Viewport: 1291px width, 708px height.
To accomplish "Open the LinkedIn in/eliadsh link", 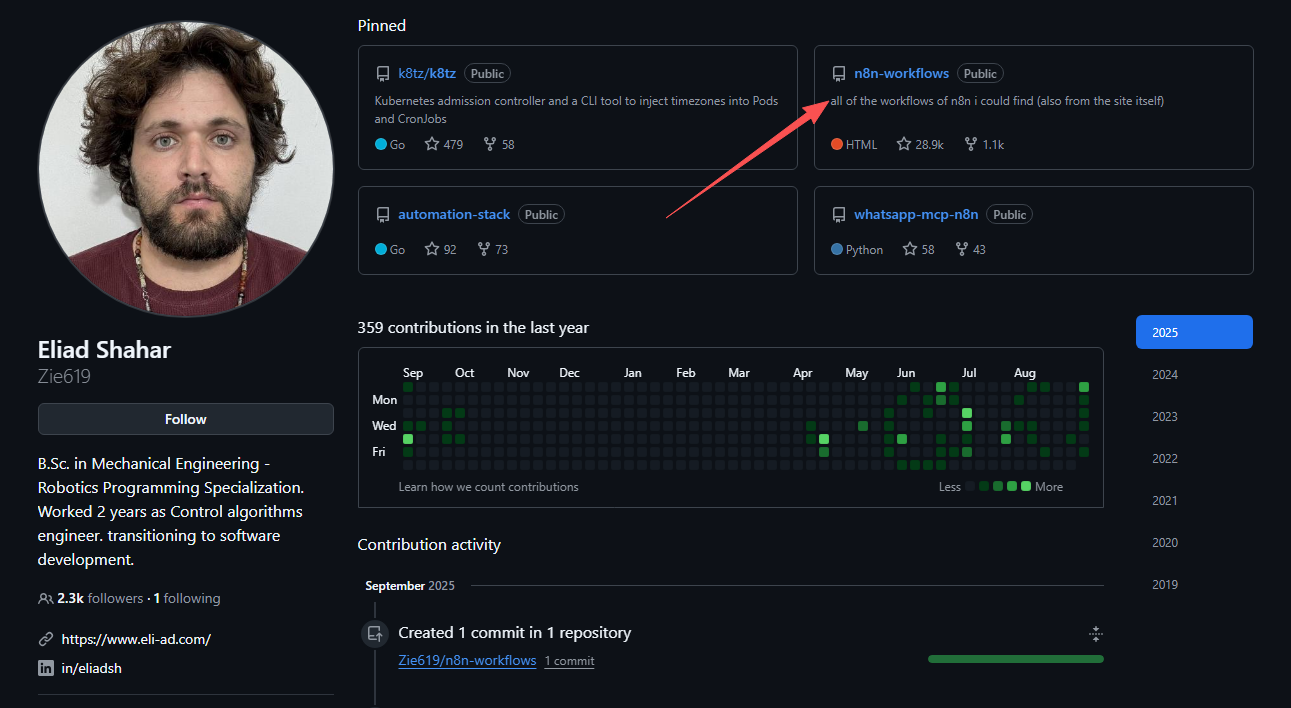I will [91, 668].
